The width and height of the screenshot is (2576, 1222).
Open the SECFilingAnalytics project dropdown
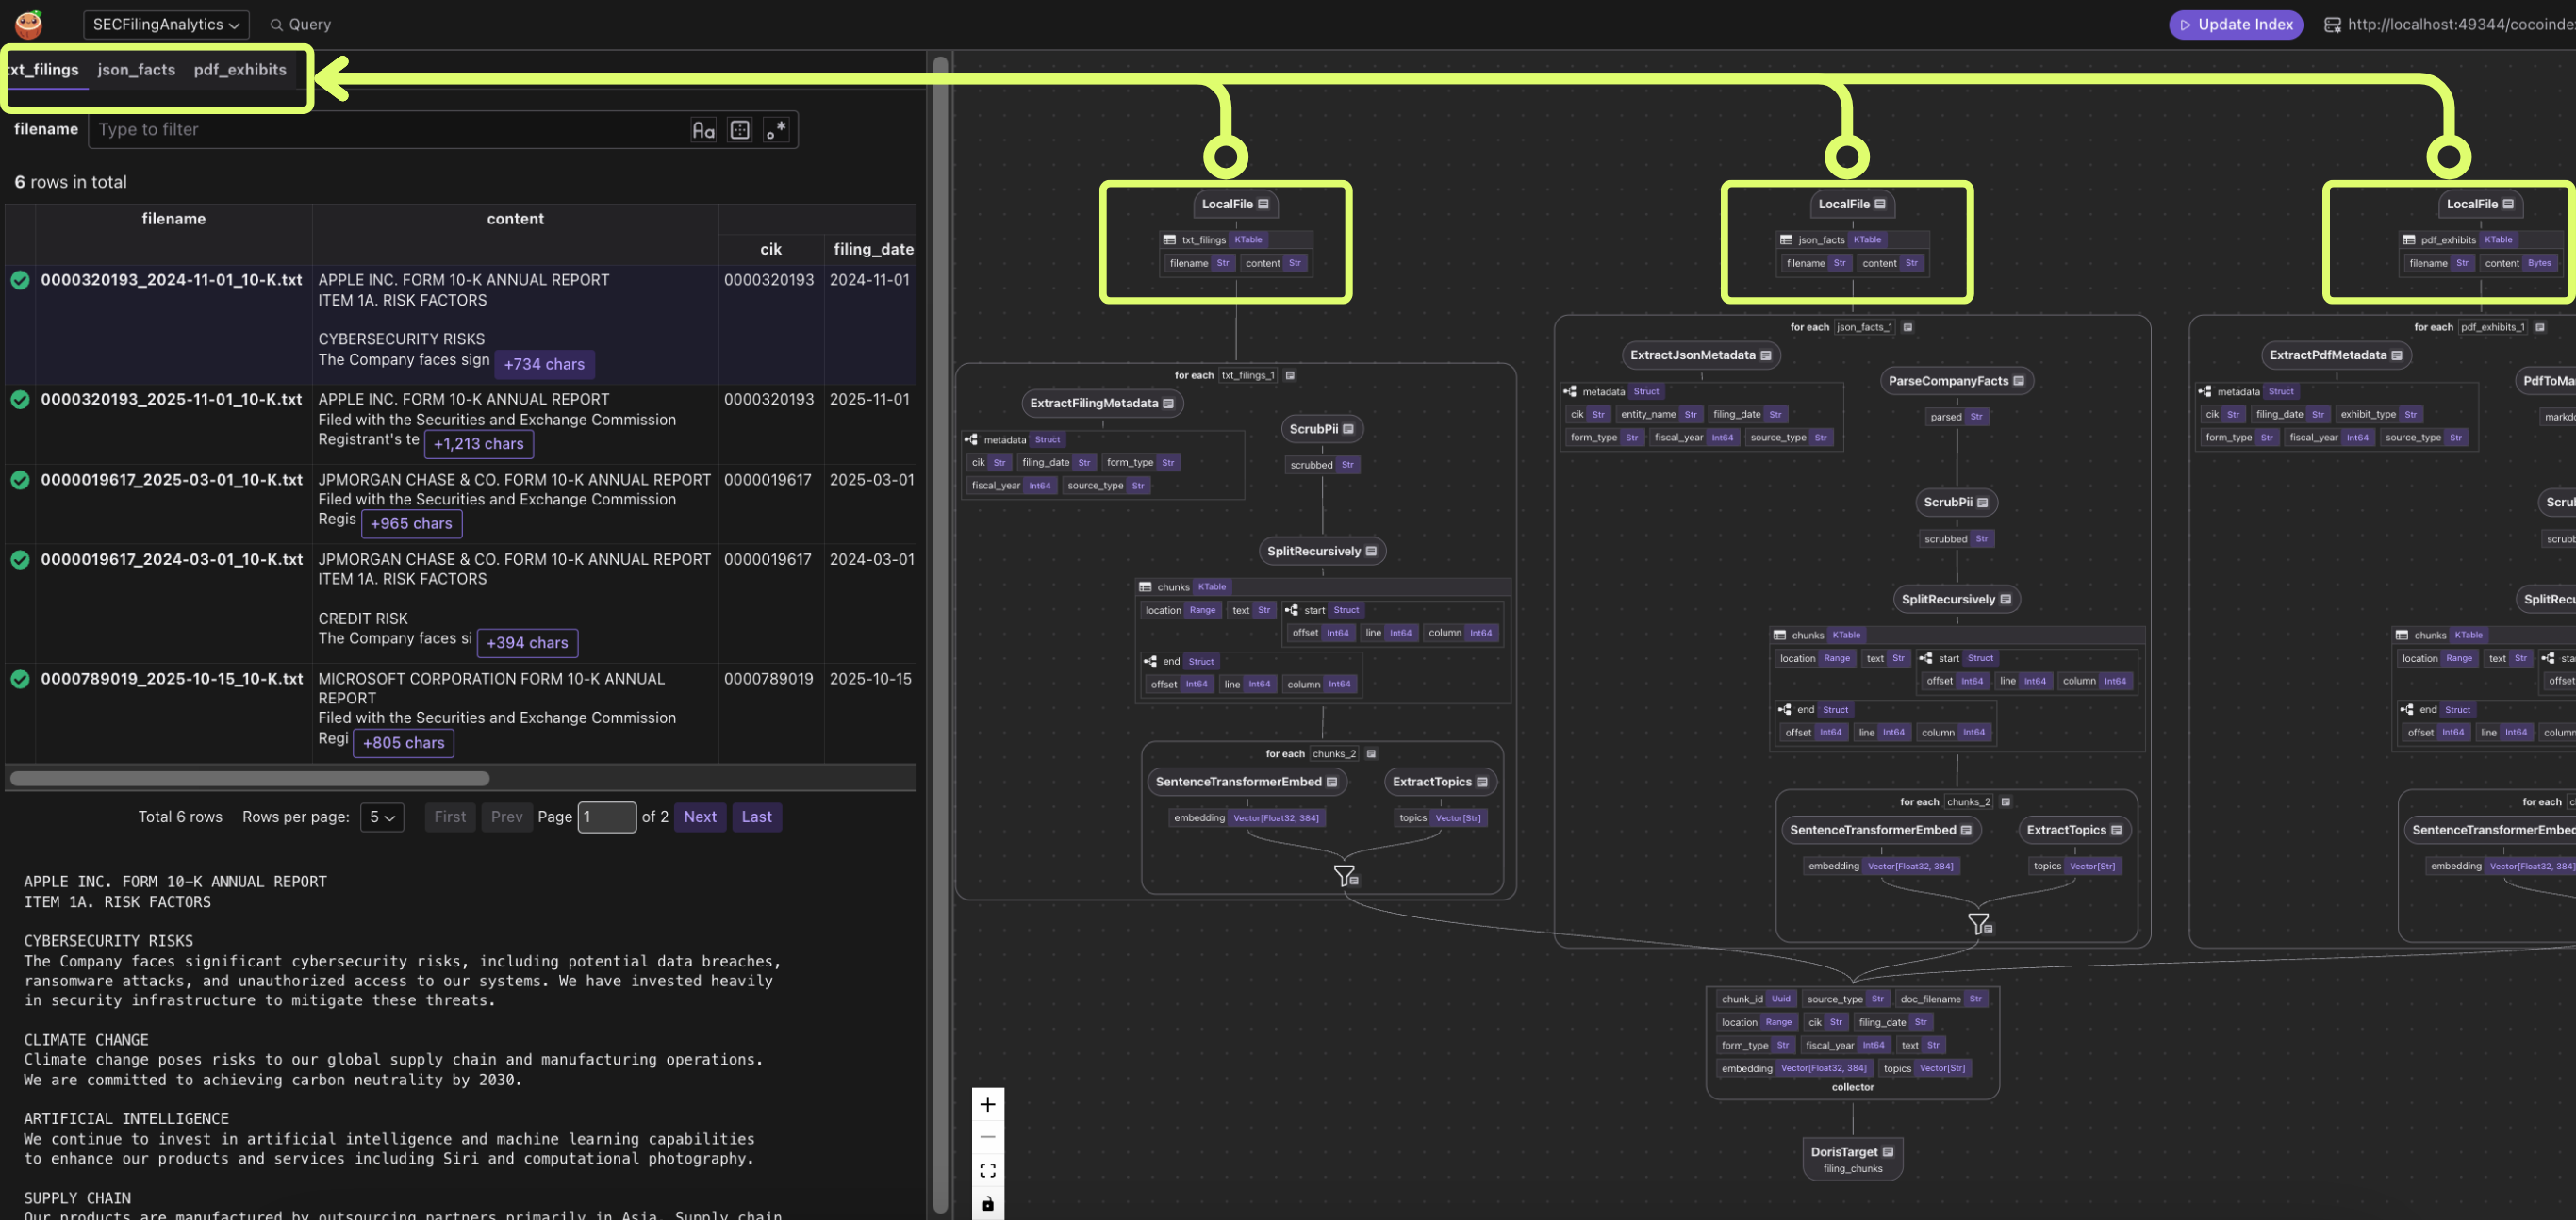[x=166, y=24]
